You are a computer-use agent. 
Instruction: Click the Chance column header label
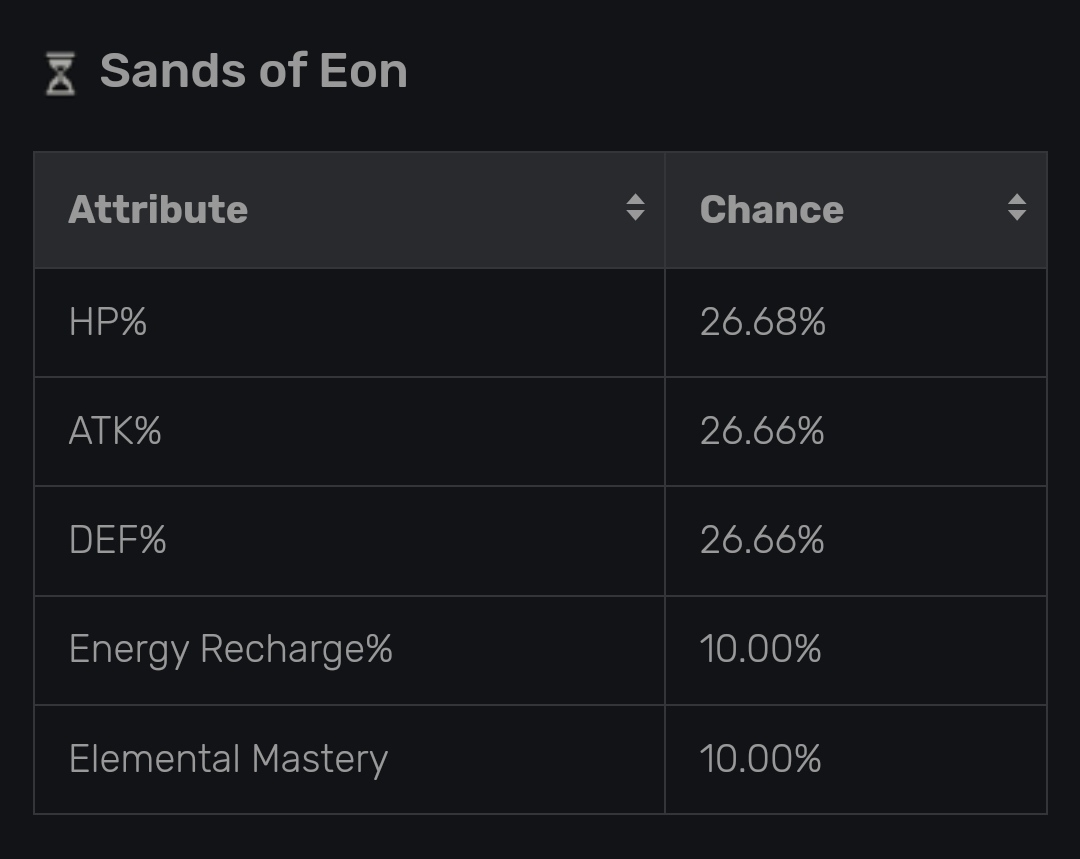771,210
